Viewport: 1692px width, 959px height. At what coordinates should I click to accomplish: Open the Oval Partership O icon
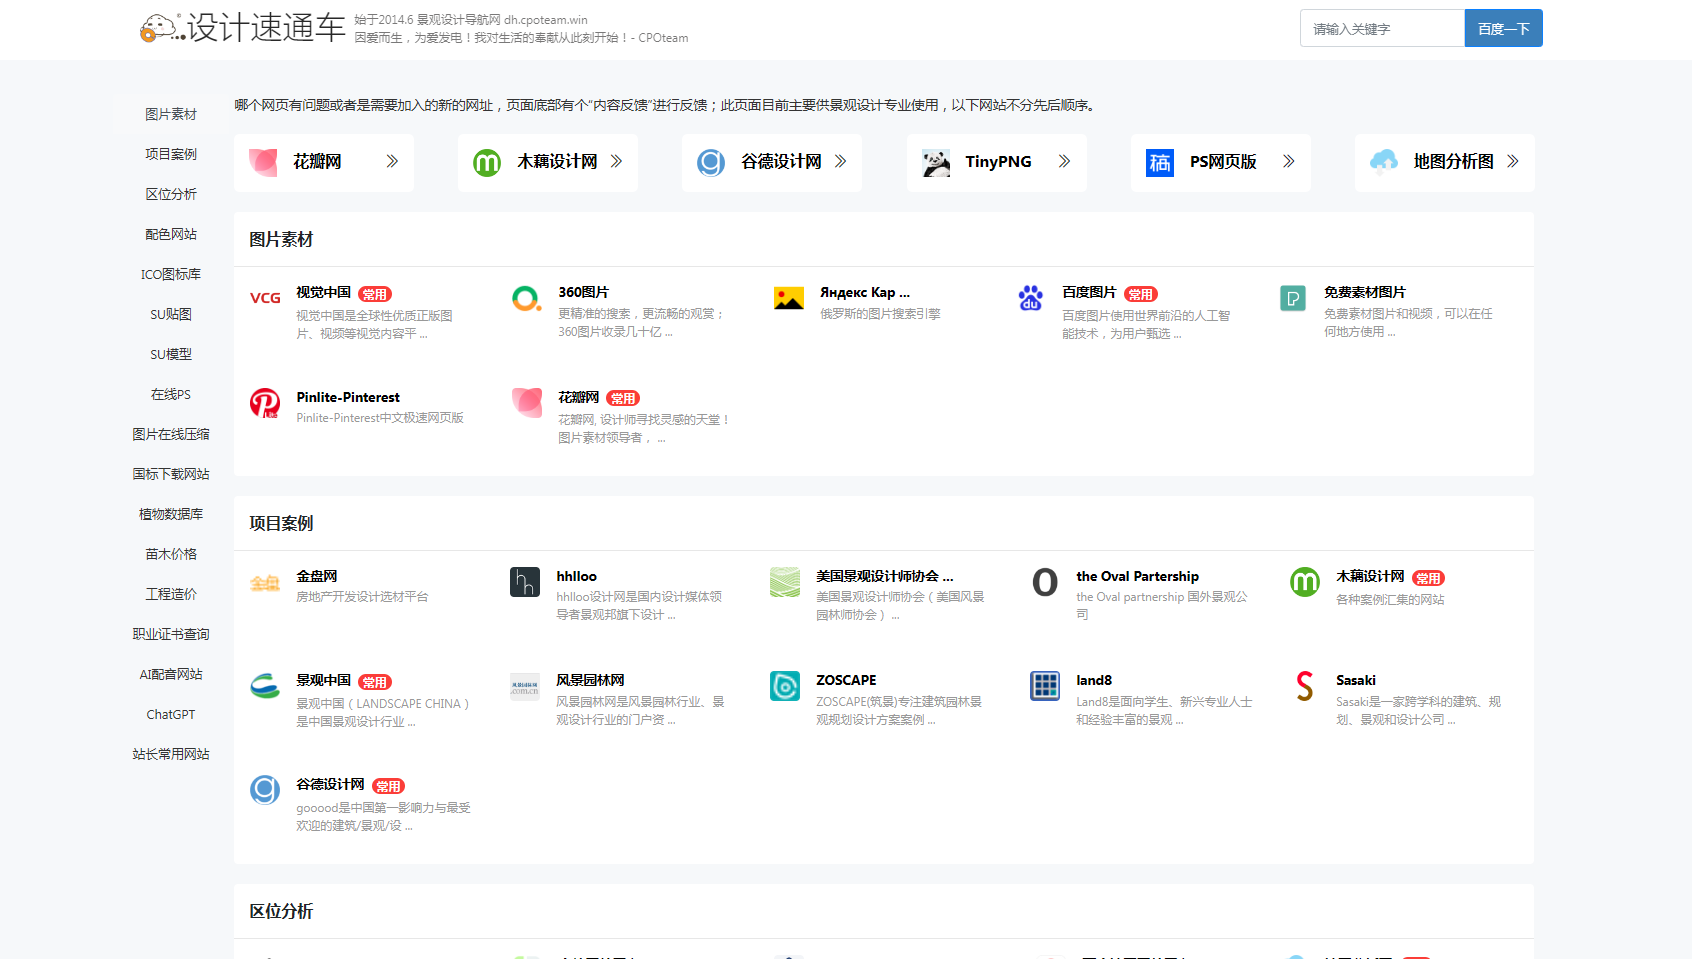pos(1045,582)
